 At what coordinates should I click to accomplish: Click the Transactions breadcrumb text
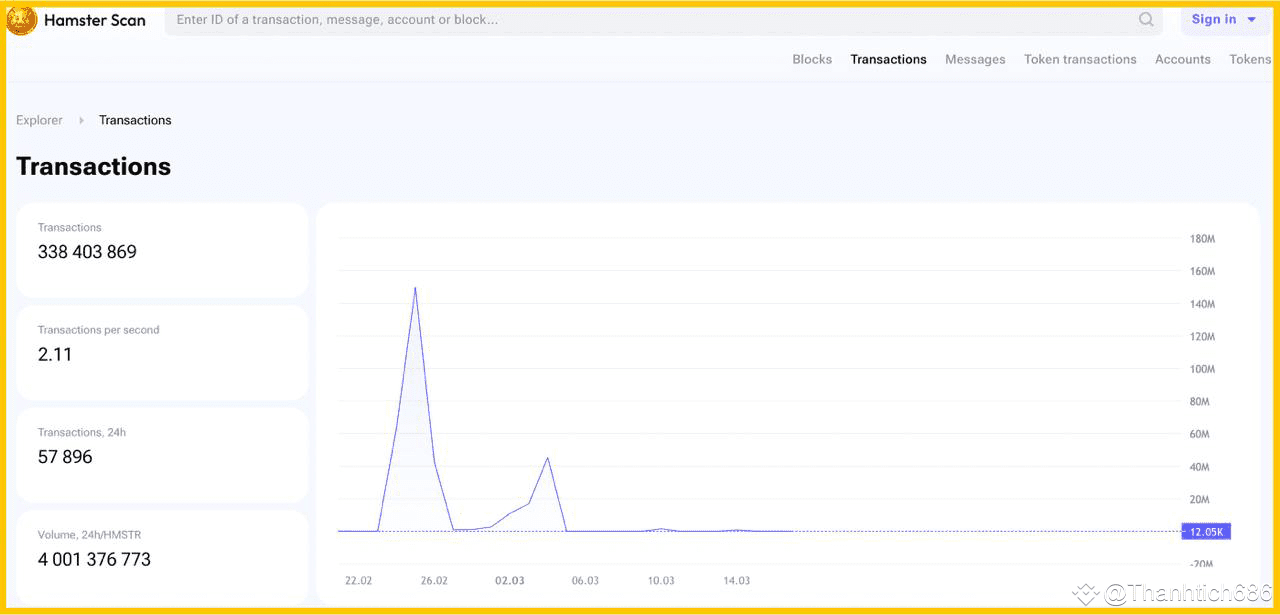point(135,120)
